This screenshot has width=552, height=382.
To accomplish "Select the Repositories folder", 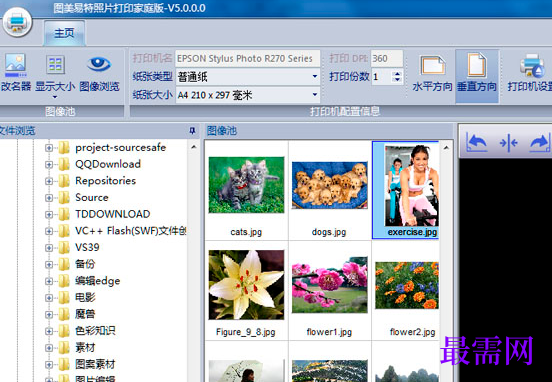I will (x=105, y=181).
